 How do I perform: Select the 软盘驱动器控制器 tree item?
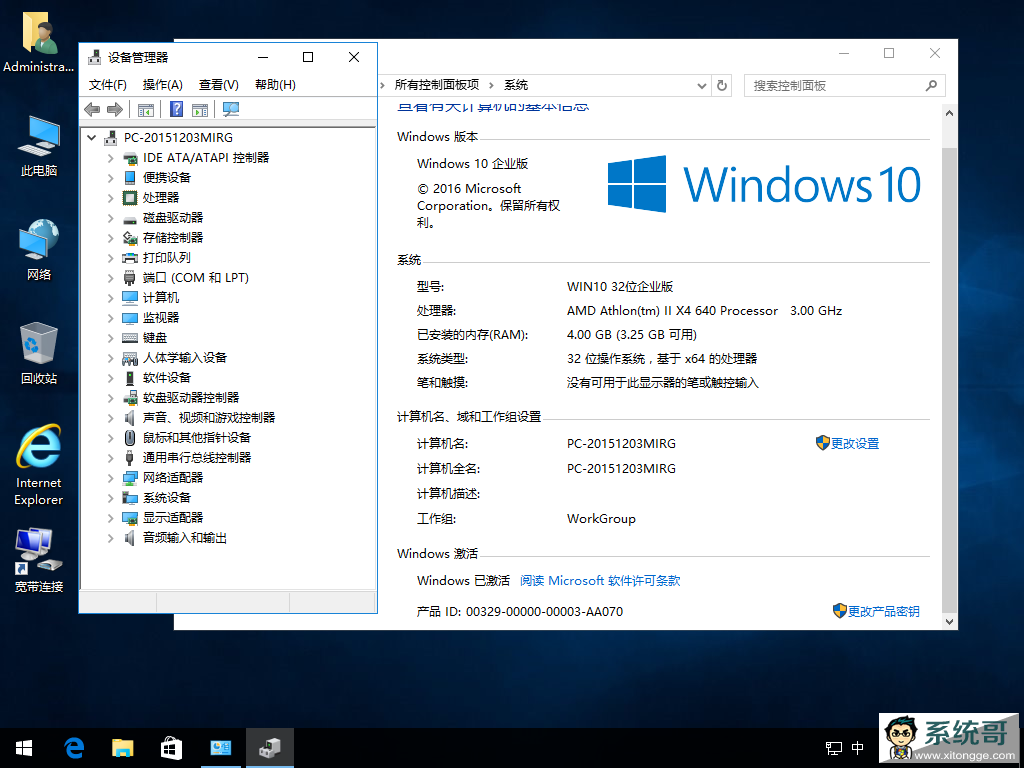point(191,398)
